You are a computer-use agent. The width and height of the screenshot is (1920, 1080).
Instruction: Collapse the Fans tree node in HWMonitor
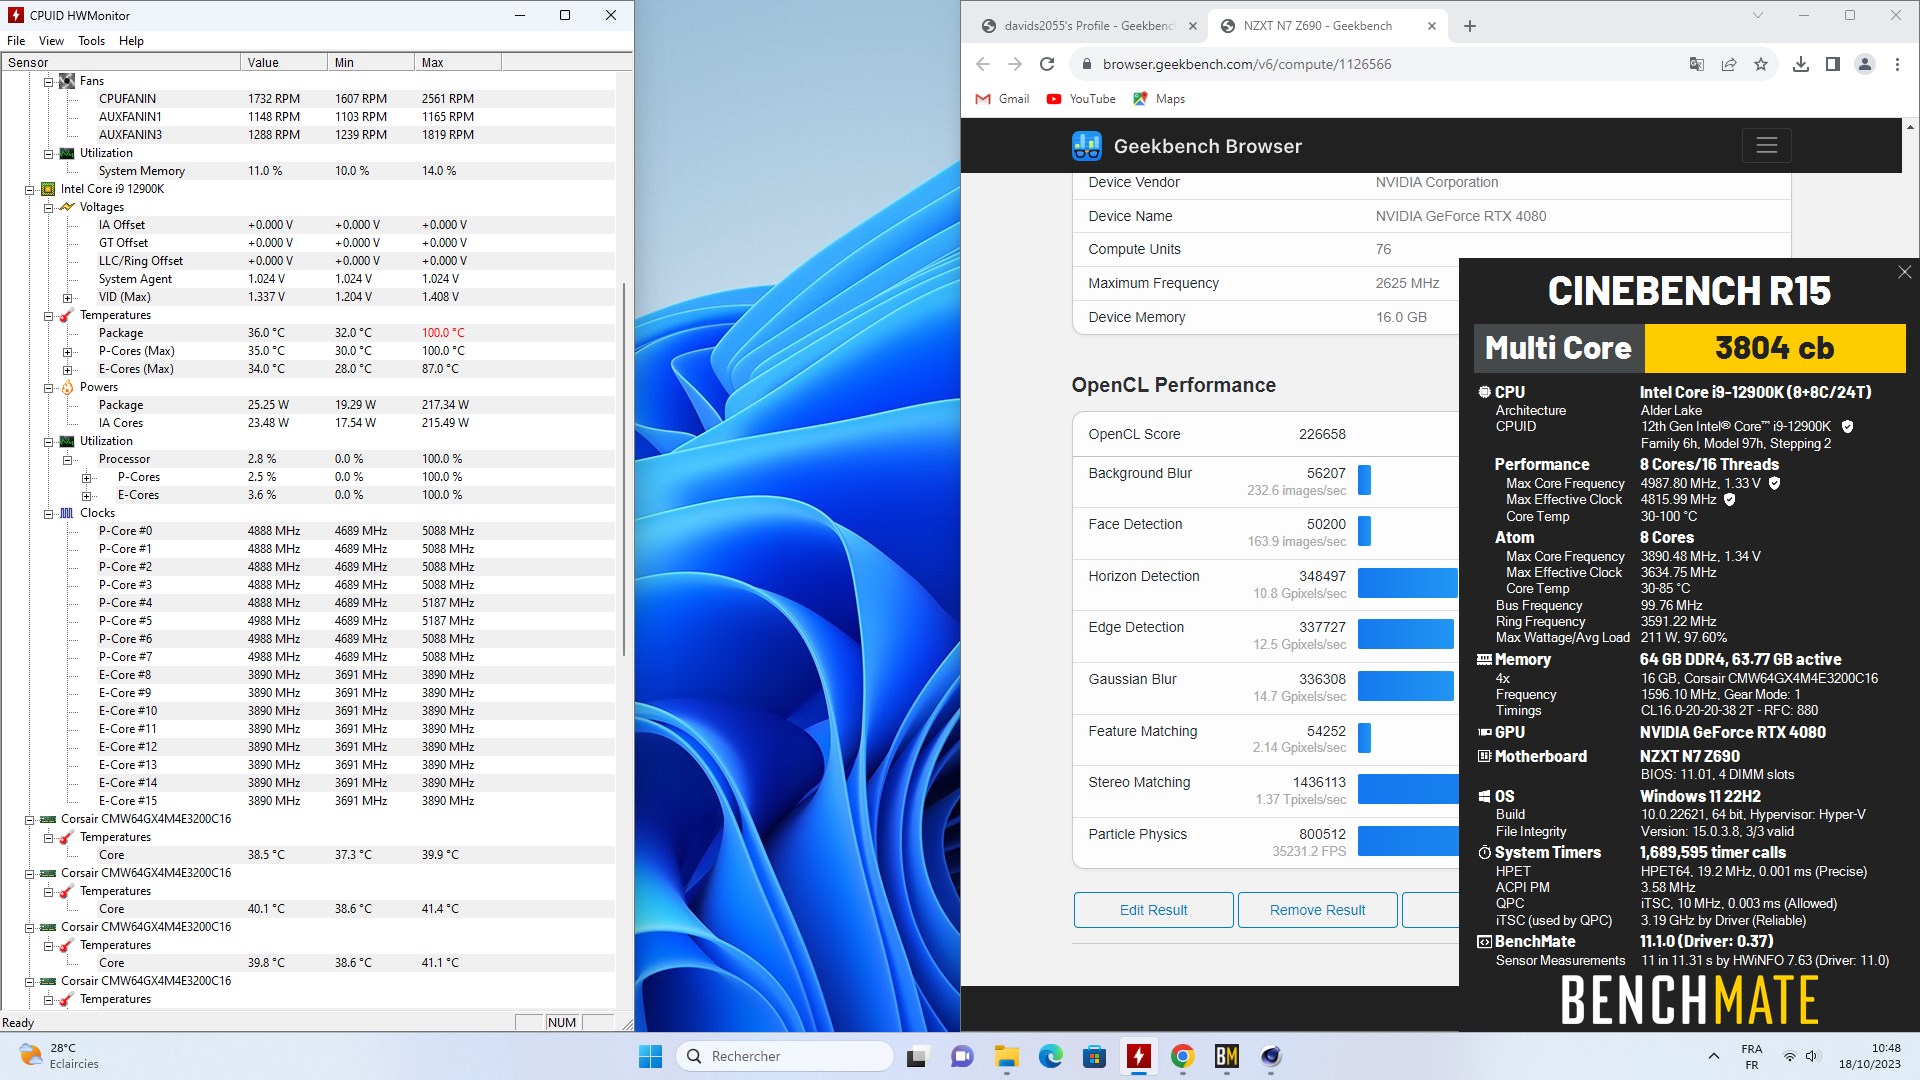[48, 81]
